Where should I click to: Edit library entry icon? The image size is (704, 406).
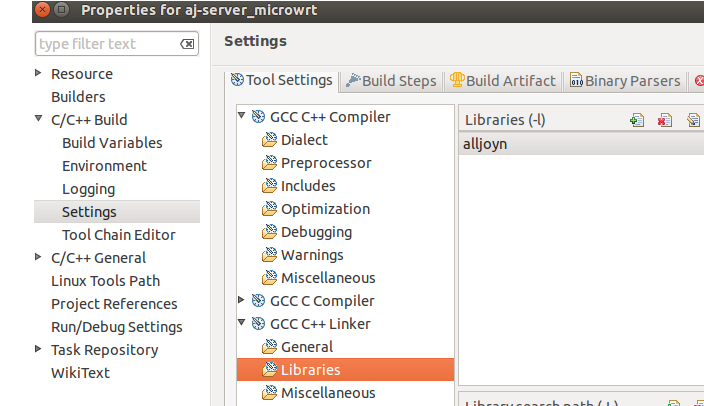[693, 120]
